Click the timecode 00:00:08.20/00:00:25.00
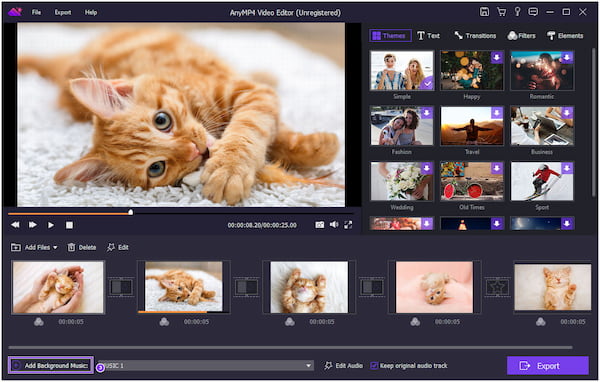600x382 pixels. click(262, 225)
